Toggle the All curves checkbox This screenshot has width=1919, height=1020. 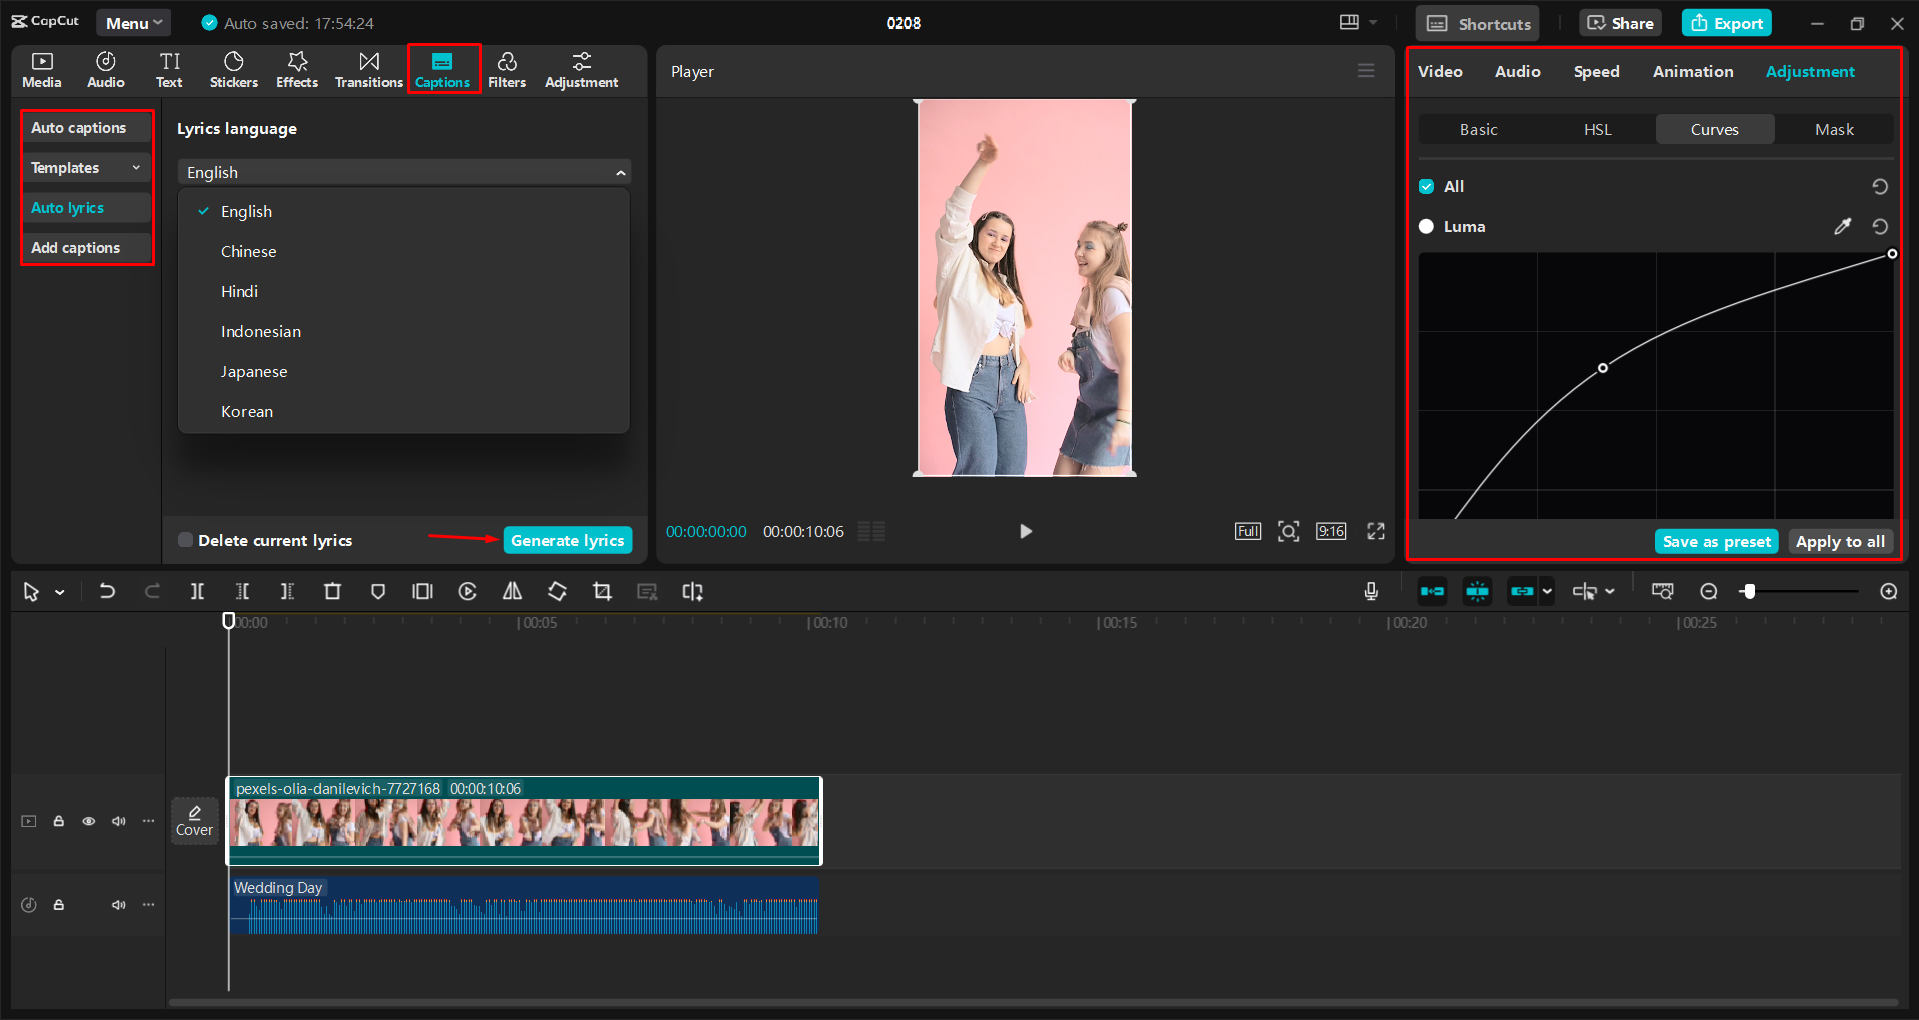1425,186
